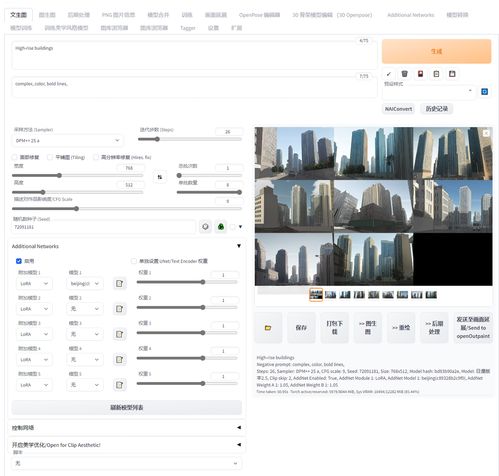Click the trash can clear prompt icon

(x=404, y=74)
